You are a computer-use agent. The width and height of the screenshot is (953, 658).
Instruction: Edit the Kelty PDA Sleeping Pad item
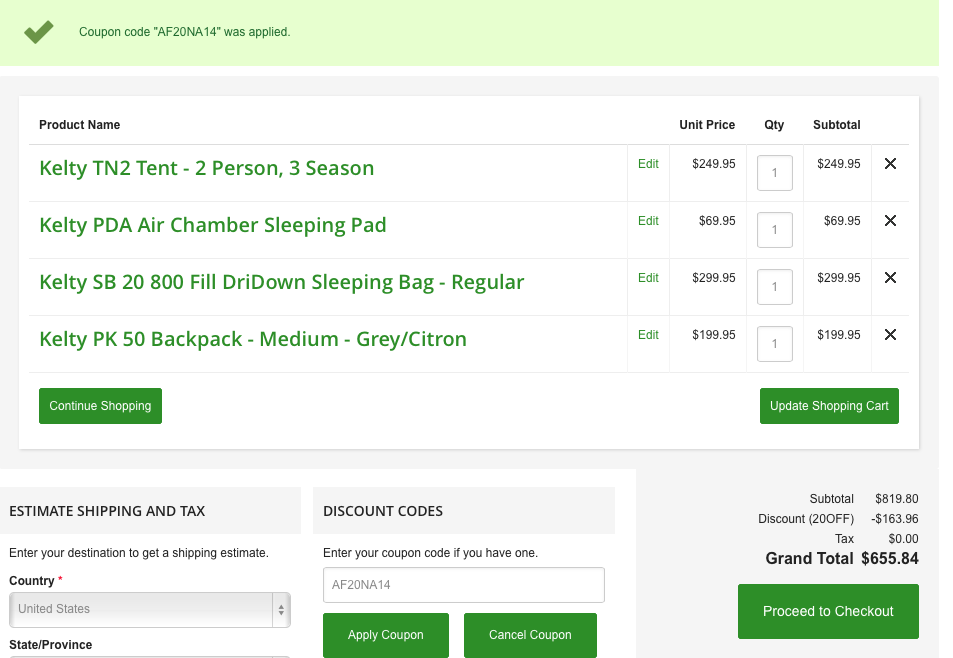click(648, 221)
